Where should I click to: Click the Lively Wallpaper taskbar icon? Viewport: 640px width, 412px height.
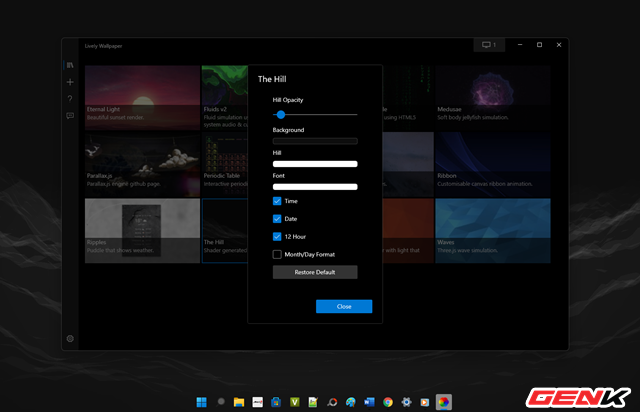pos(444,402)
